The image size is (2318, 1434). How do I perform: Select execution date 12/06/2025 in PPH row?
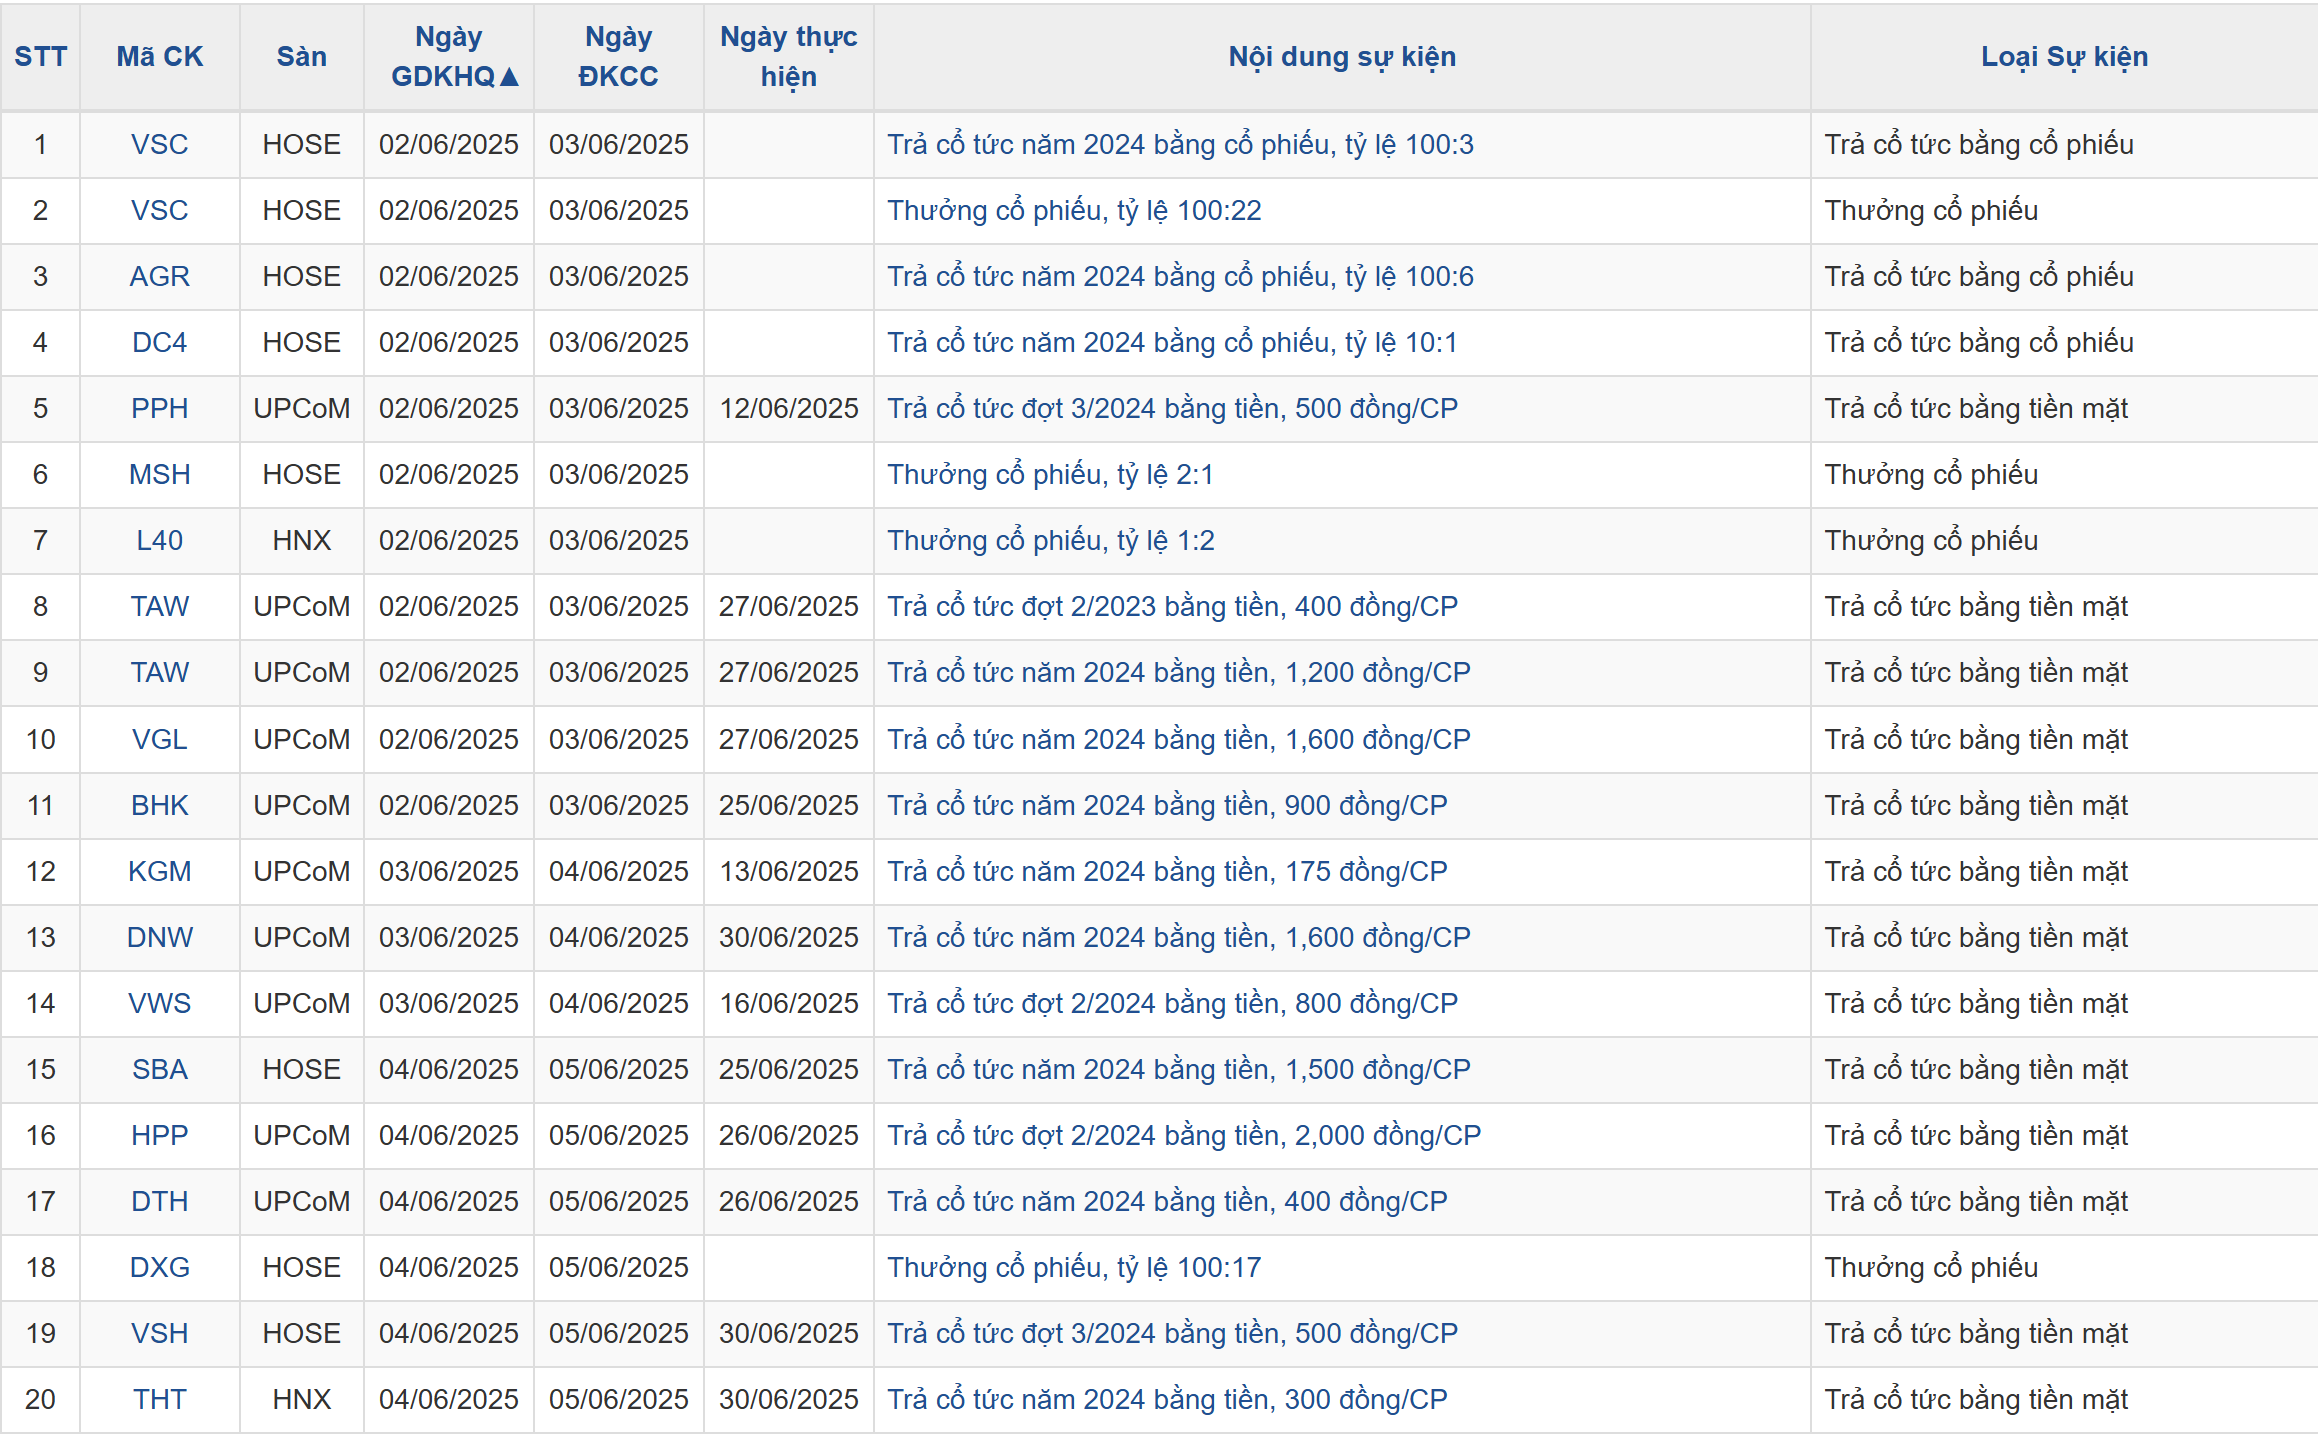pyautogui.click(x=788, y=408)
